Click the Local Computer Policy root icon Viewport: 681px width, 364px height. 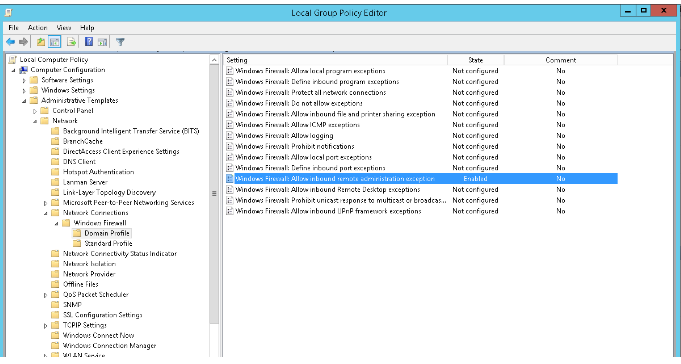[13, 60]
